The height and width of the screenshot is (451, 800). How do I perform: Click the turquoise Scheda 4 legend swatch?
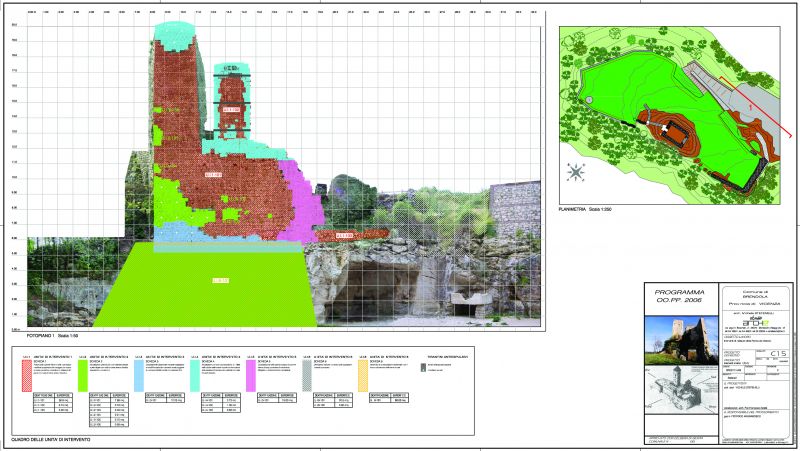point(195,375)
